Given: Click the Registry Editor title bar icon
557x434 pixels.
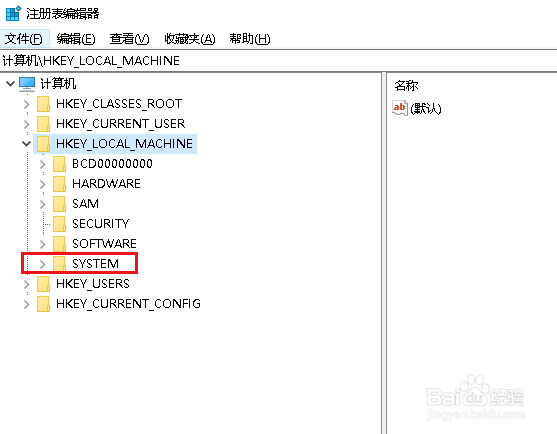Looking at the screenshot, I should tap(13, 13).
